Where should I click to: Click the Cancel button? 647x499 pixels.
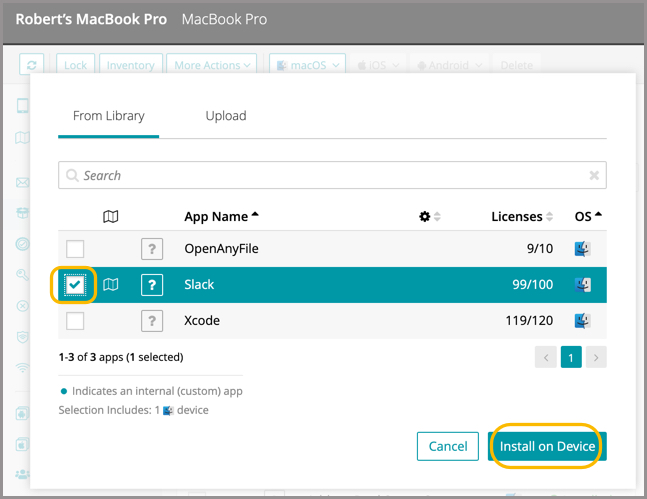tap(448, 446)
